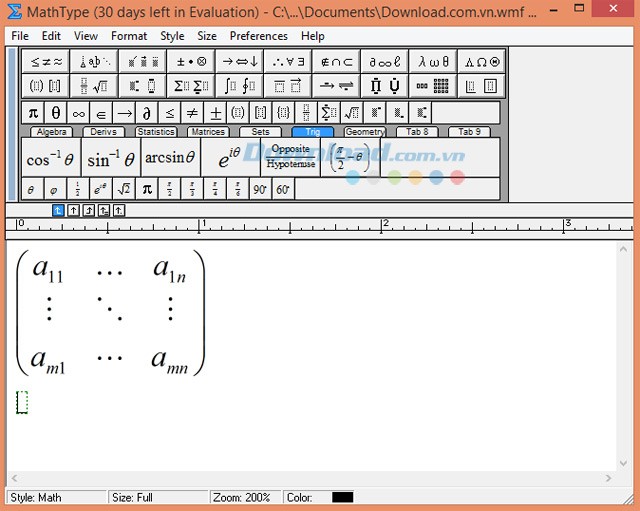Insert the cos inverse theta expression
The width and height of the screenshot is (640, 511).
click(x=51, y=158)
